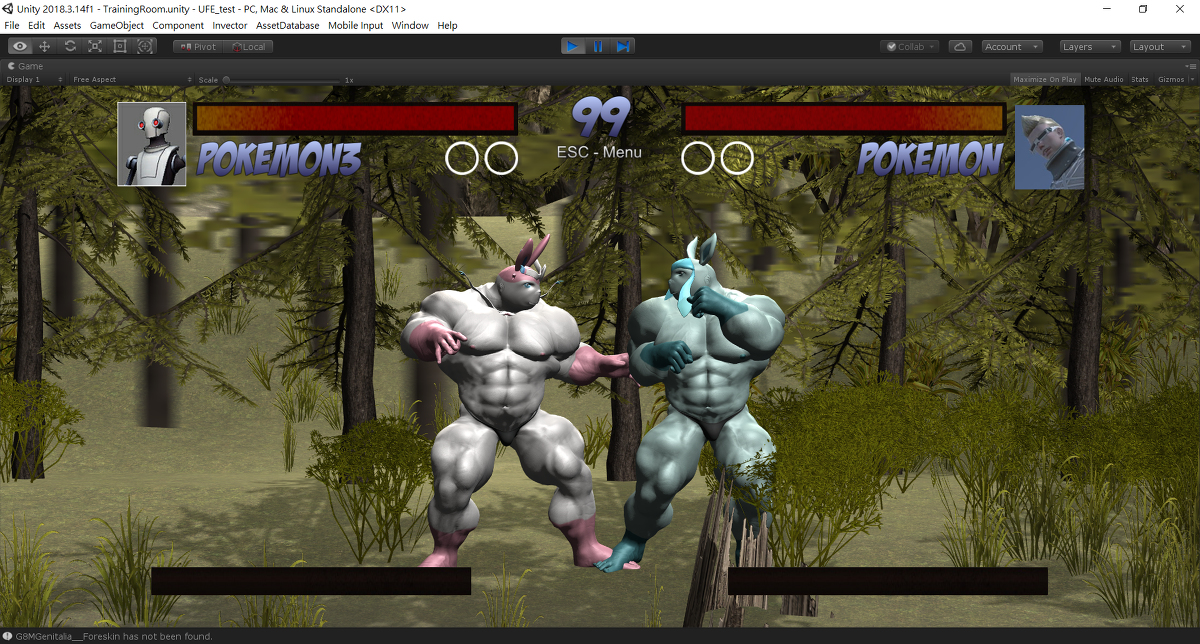Pause the running game
Screen dimensions: 1200x644
[598, 46]
